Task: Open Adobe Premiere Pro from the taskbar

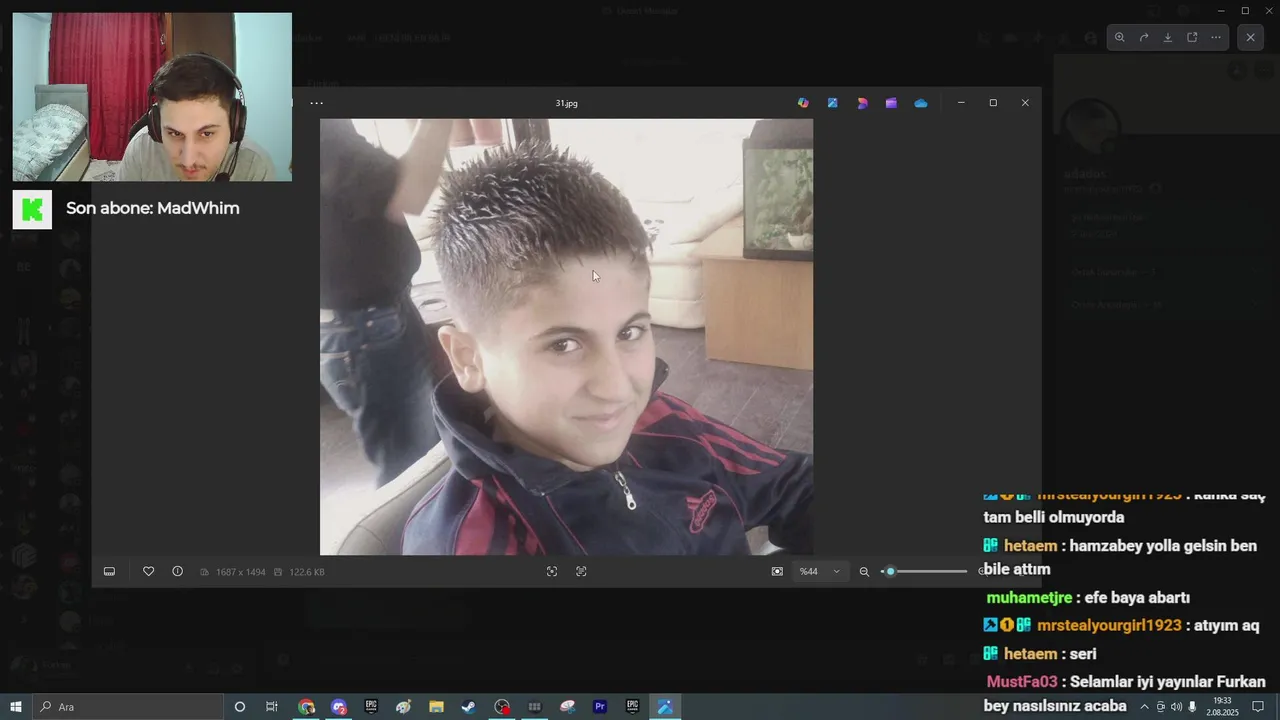Action: 600,707
